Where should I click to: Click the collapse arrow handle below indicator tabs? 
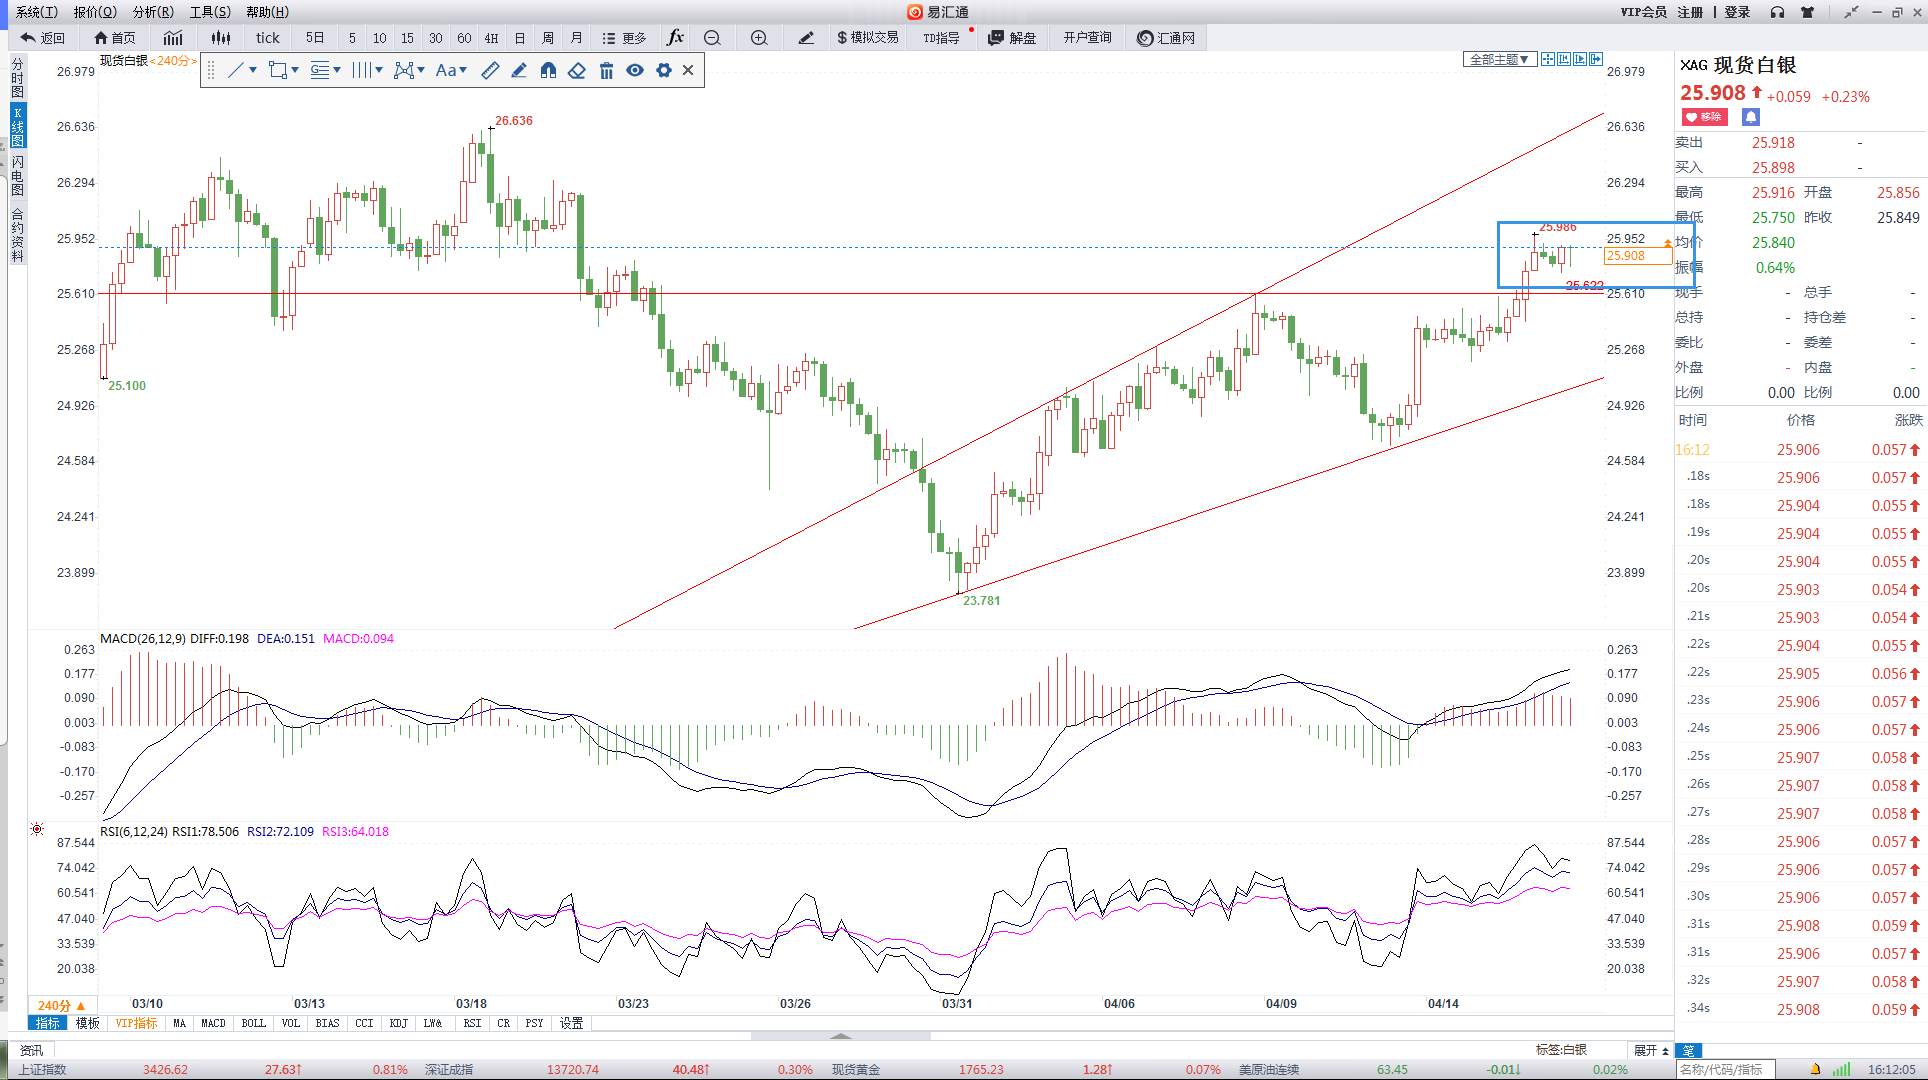point(841,1036)
